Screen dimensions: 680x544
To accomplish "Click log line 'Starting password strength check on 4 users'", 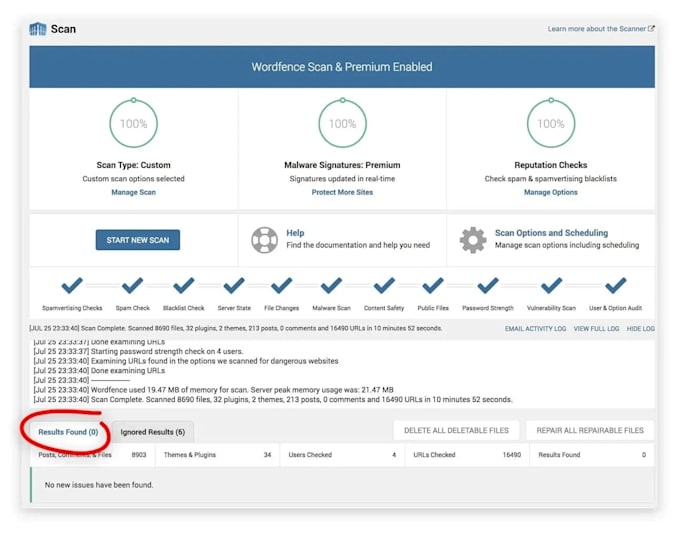I will click(x=138, y=351).
